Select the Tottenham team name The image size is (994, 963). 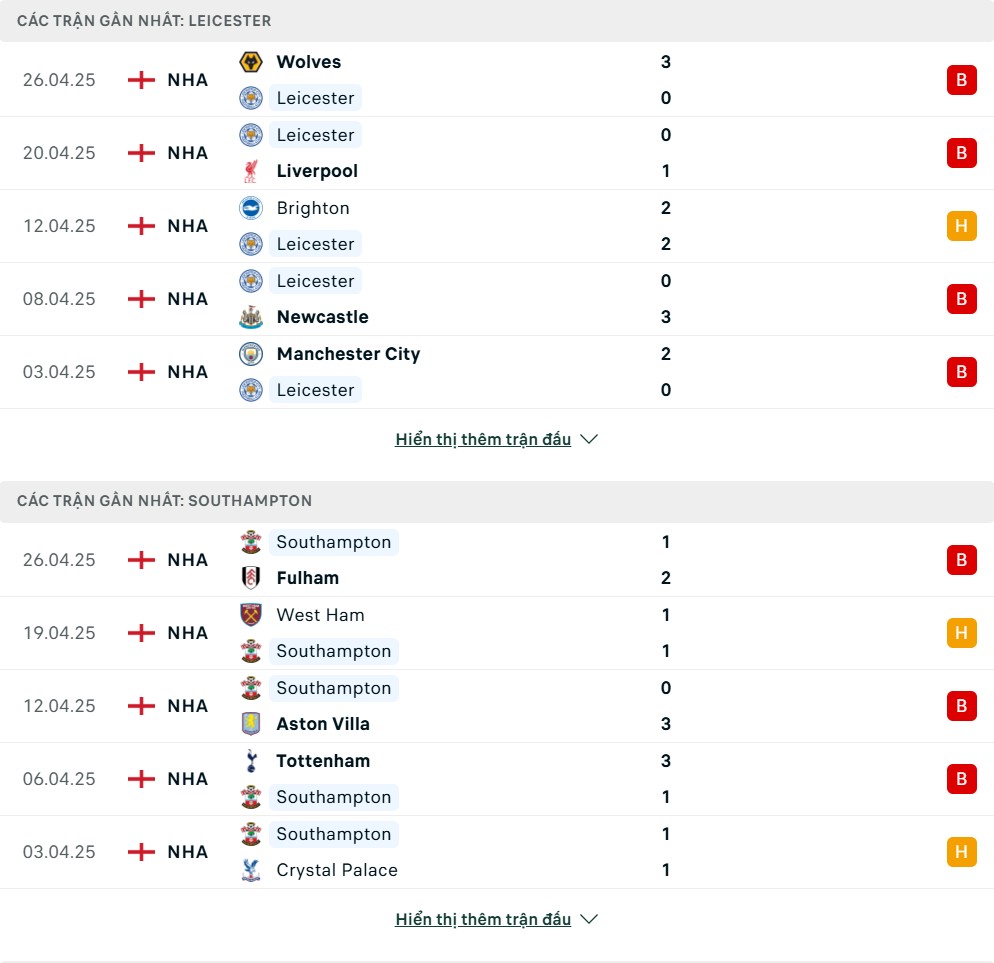(323, 761)
